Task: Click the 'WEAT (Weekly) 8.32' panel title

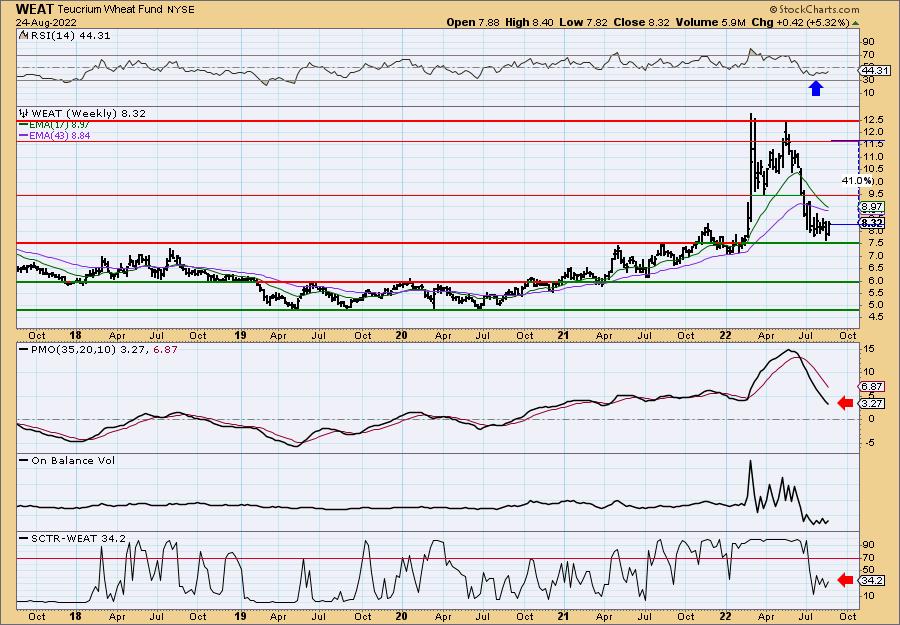Action: click(88, 113)
